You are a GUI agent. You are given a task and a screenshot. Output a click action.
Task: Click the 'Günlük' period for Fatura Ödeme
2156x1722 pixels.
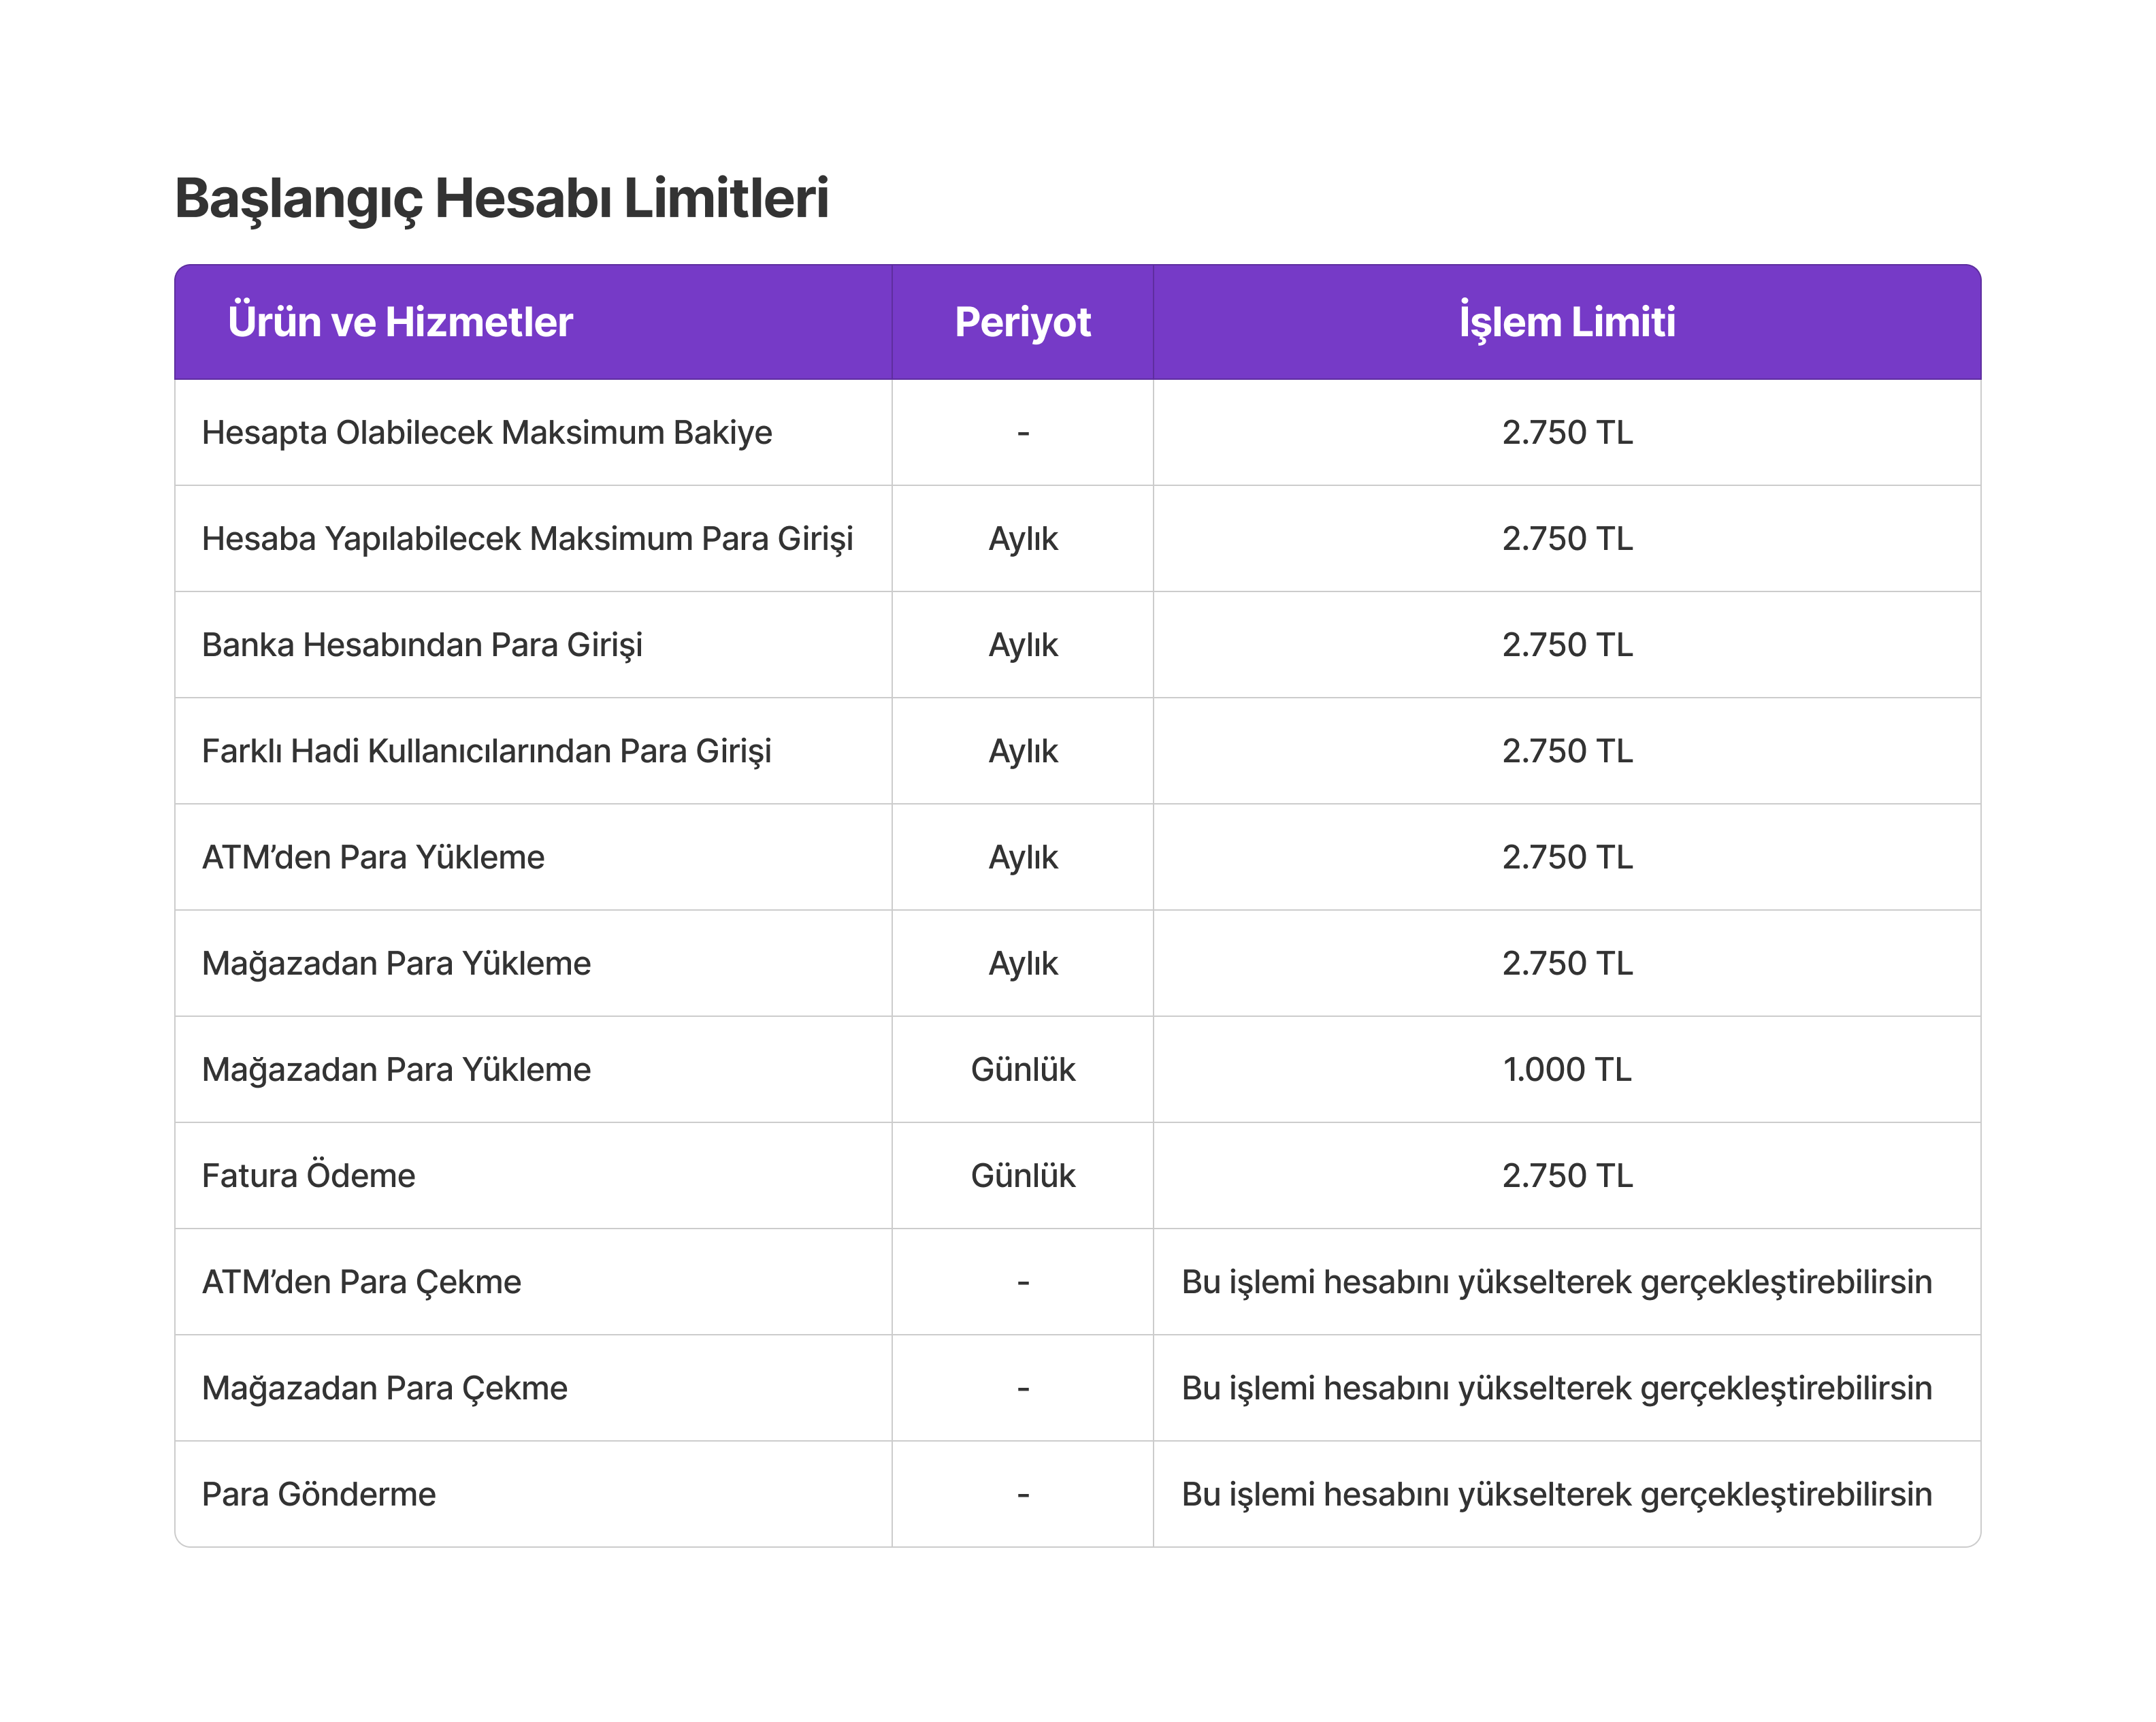(1022, 1175)
